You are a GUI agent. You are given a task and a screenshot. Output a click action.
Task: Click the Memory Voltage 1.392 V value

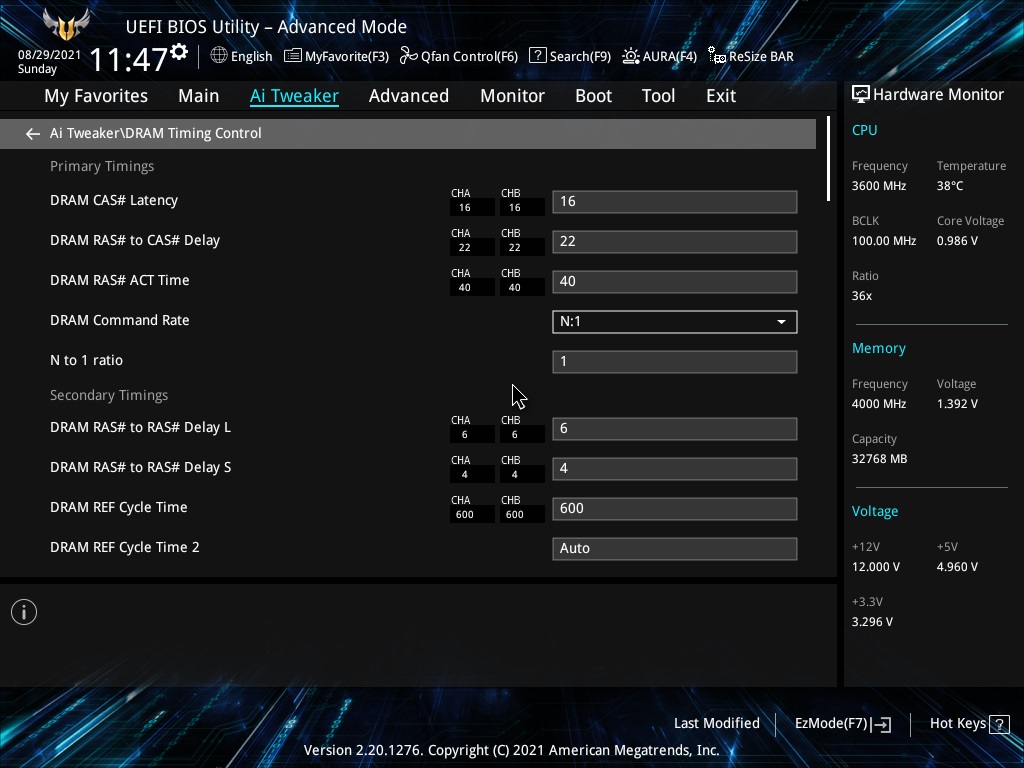pos(957,404)
